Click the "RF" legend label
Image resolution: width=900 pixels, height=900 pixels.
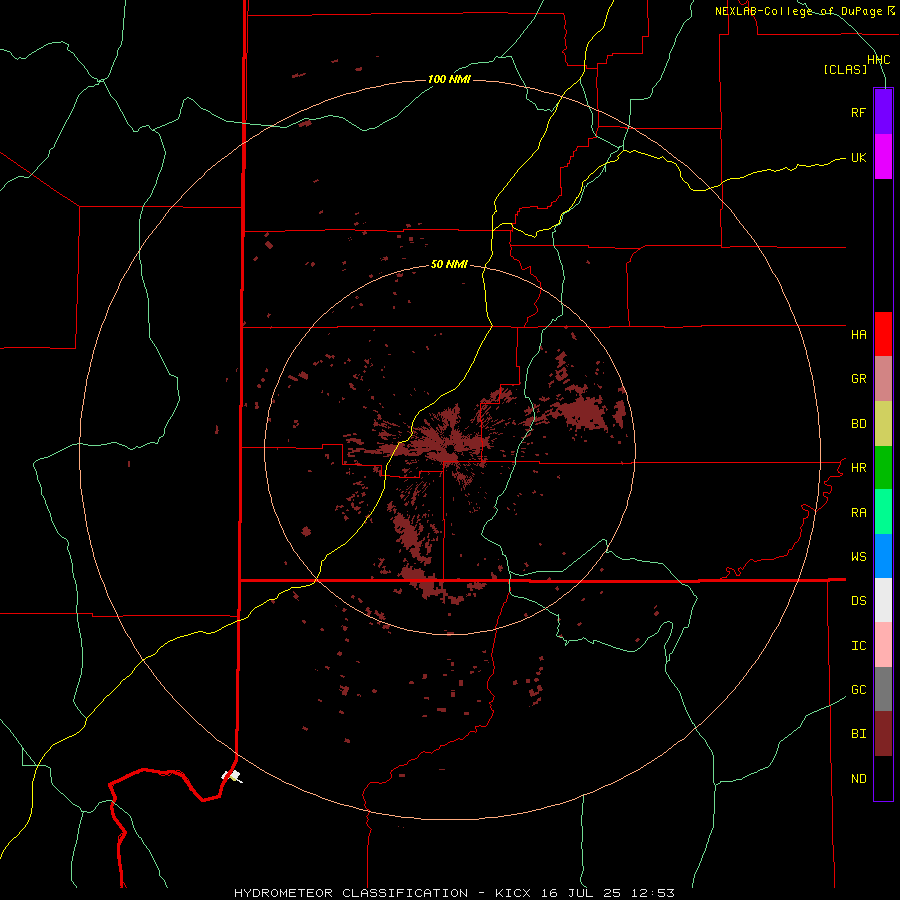pyautogui.click(x=858, y=112)
